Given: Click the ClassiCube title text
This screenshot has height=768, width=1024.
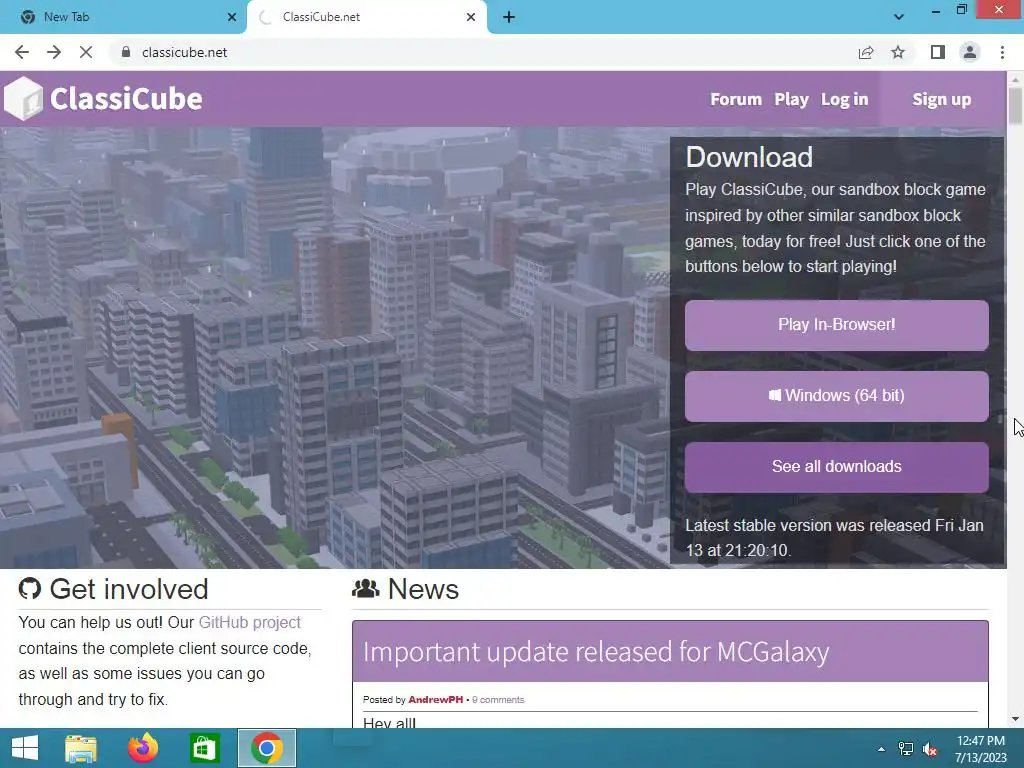Looking at the screenshot, I should click(x=126, y=99).
